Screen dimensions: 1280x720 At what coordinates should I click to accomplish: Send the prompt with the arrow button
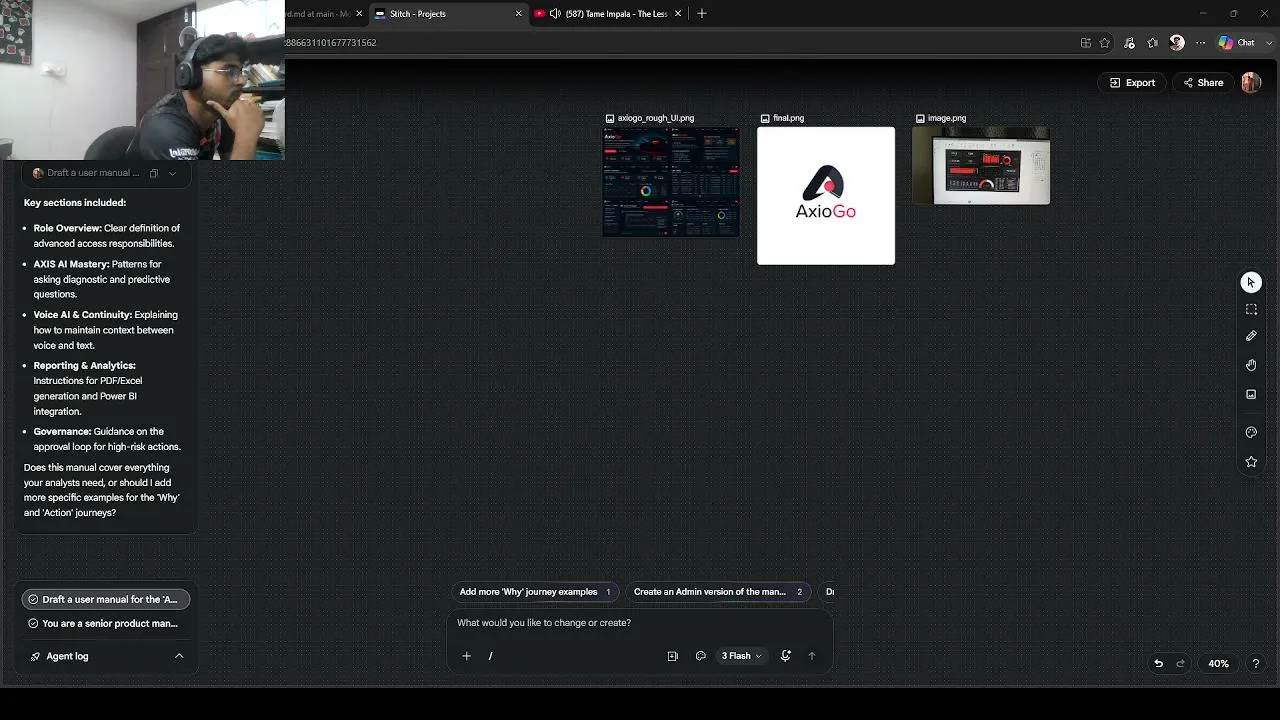tap(811, 656)
